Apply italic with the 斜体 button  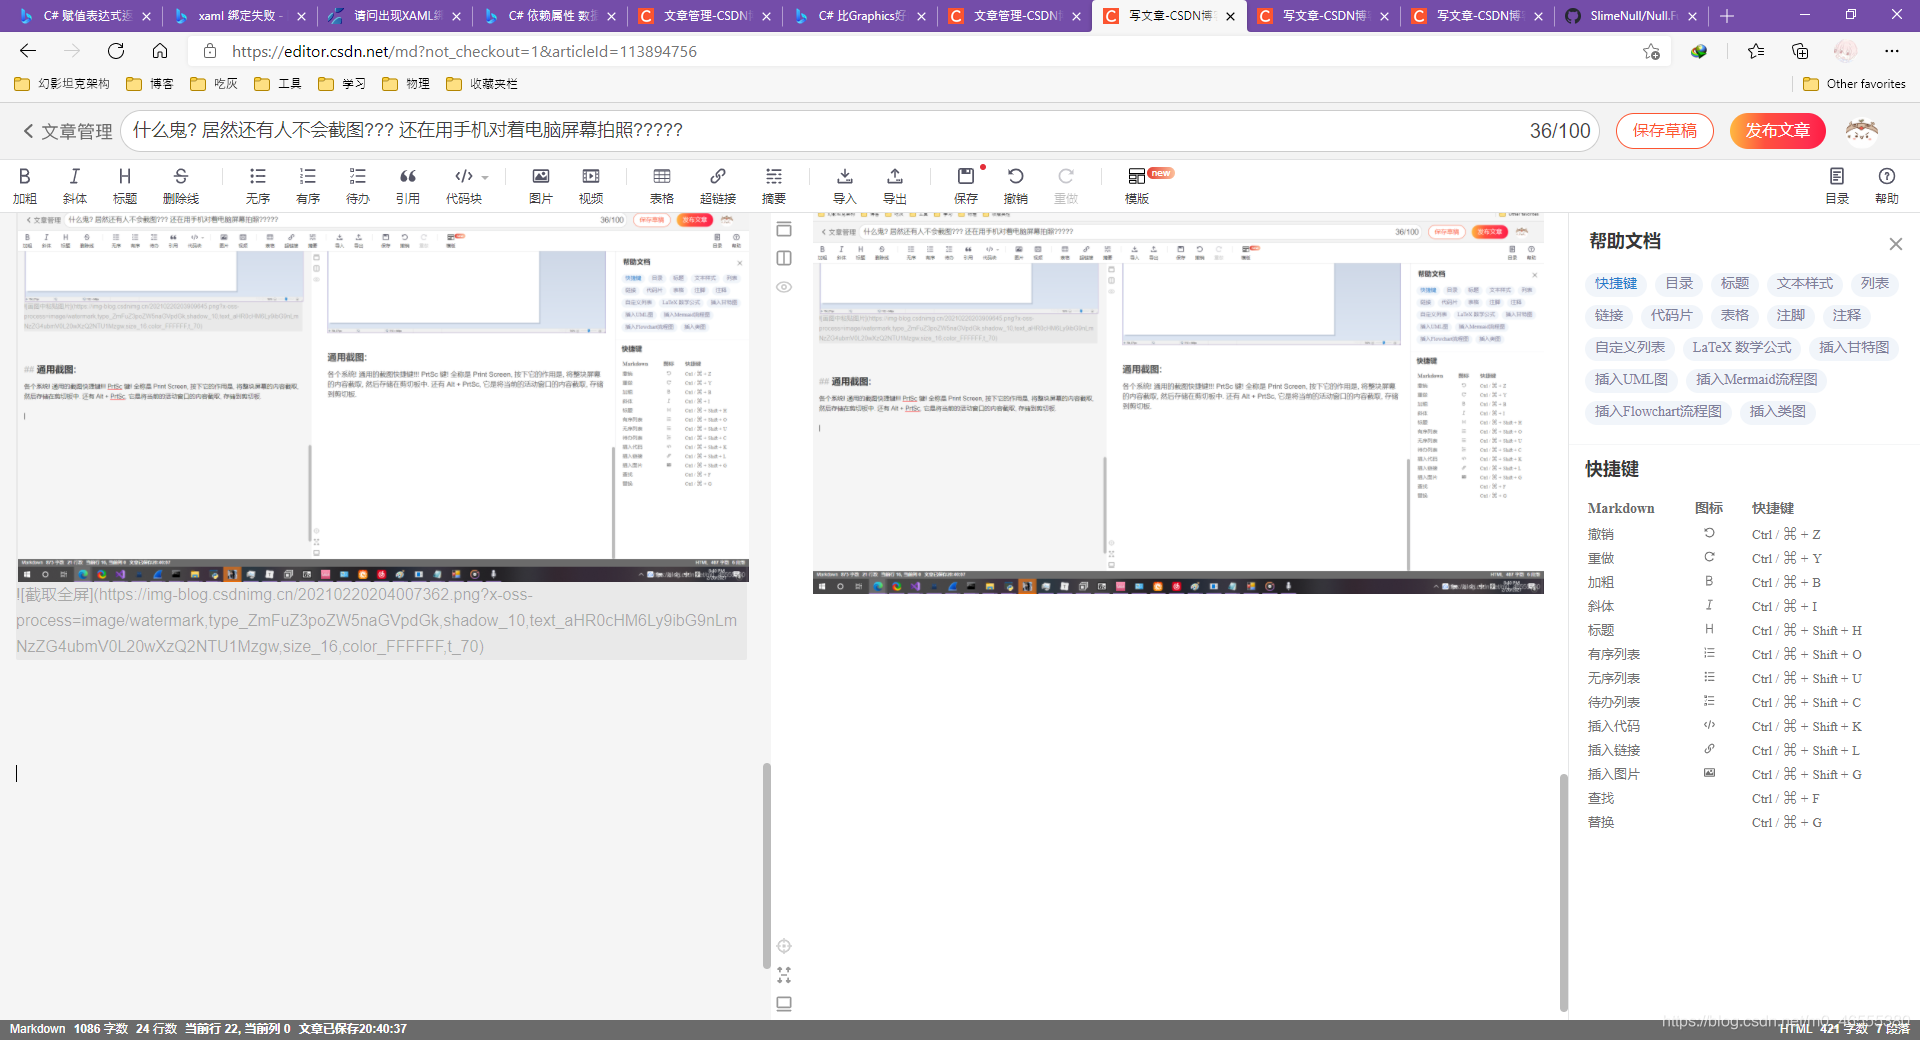coord(75,186)
